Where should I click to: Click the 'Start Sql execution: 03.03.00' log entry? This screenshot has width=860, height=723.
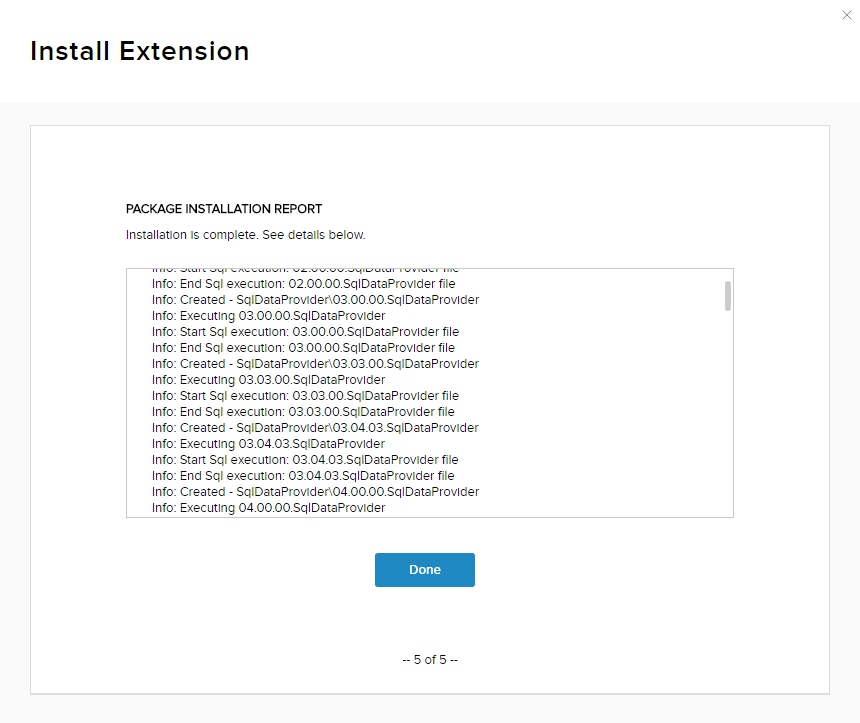pyautogui.click(x=305, y=396)
